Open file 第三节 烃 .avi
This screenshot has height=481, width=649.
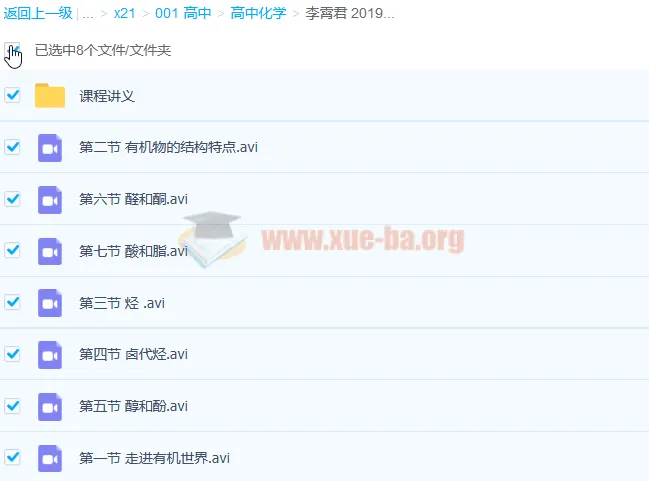[122, 303]
